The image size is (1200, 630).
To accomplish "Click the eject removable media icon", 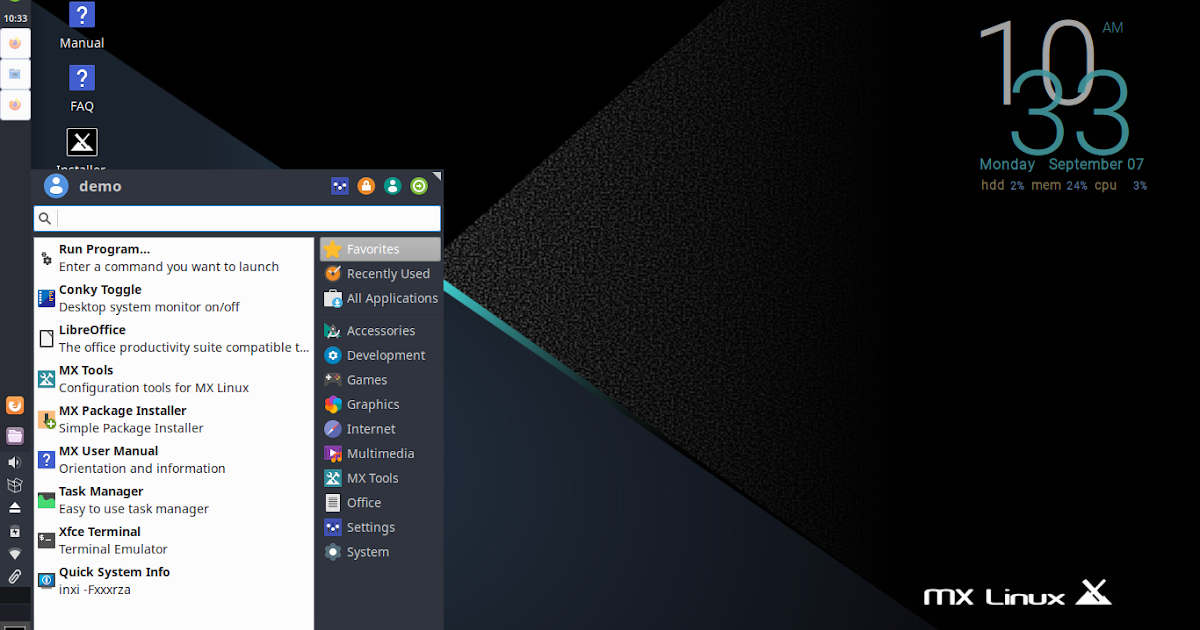I will coord(15,508).
